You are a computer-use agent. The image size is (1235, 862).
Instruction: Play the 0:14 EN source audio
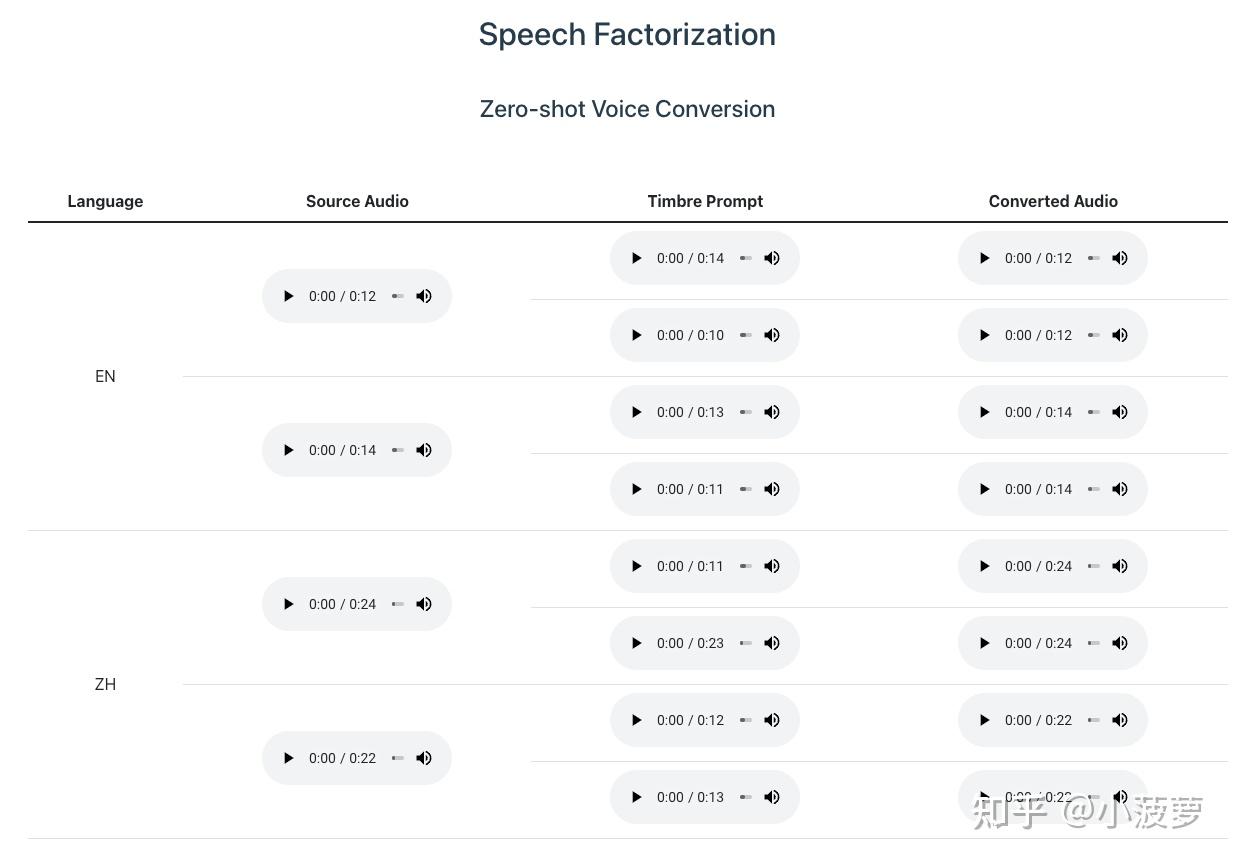pos(289,450)
